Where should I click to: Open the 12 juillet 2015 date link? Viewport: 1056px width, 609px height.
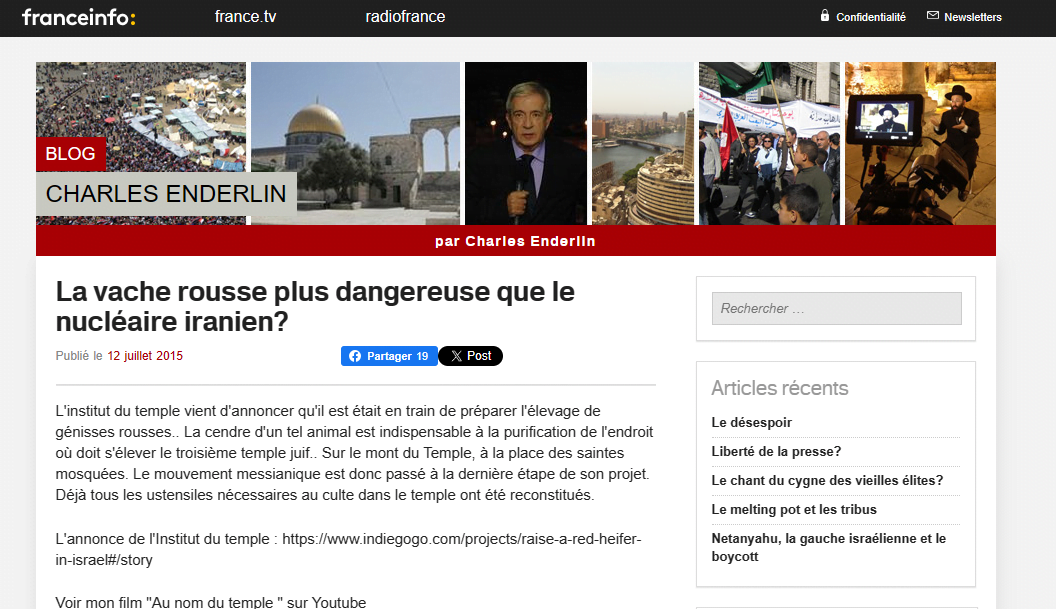point(145,356)
